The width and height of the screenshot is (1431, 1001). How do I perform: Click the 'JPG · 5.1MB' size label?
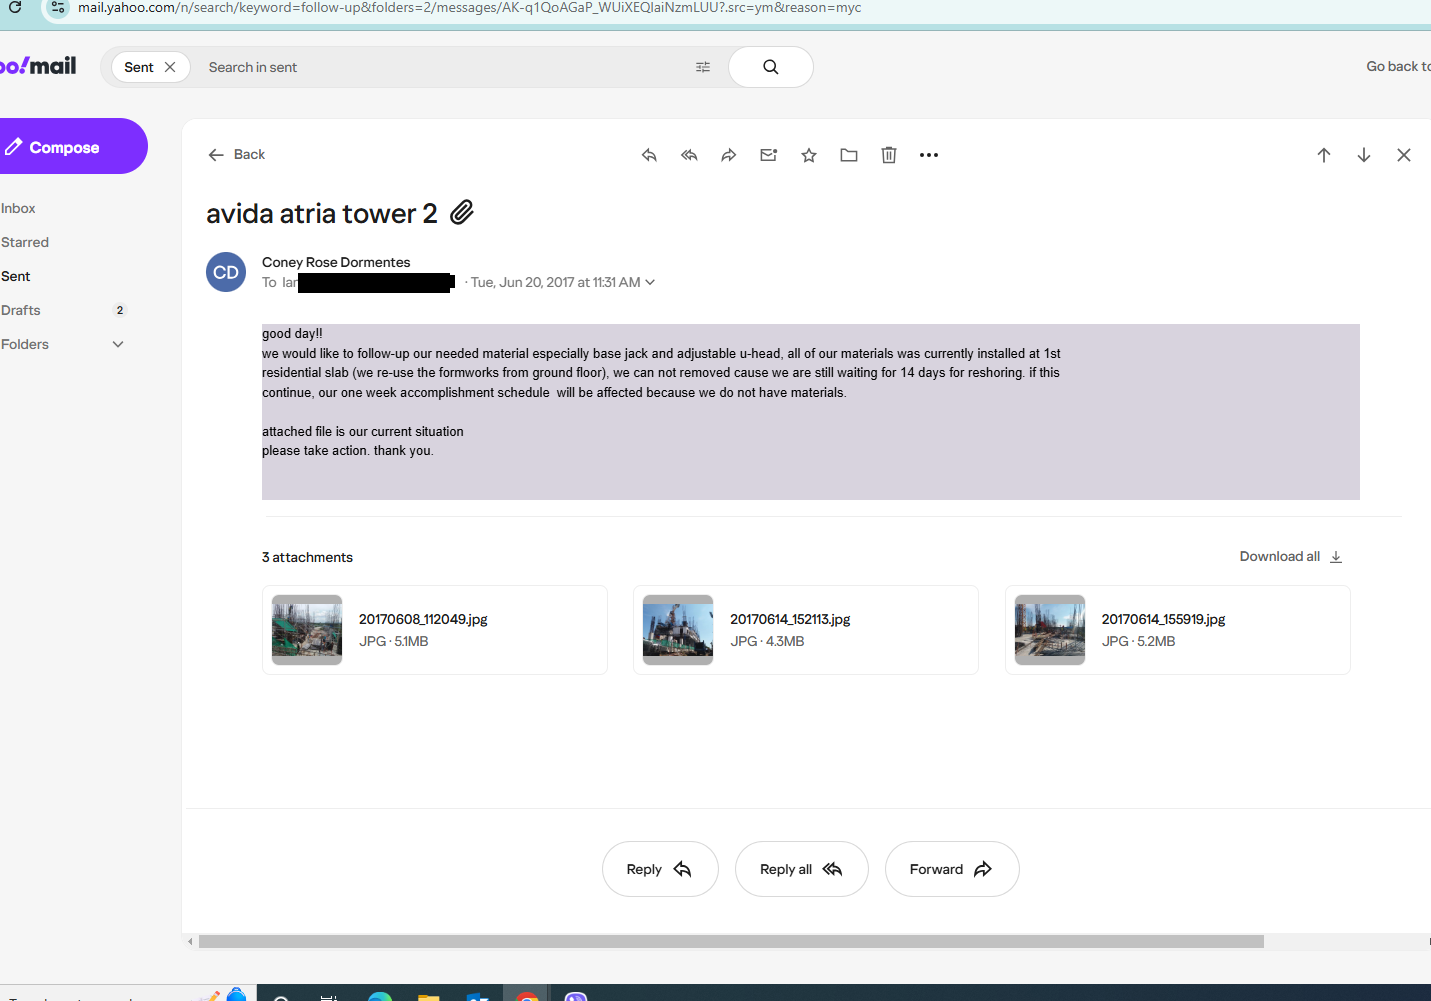tap(394, 641)
